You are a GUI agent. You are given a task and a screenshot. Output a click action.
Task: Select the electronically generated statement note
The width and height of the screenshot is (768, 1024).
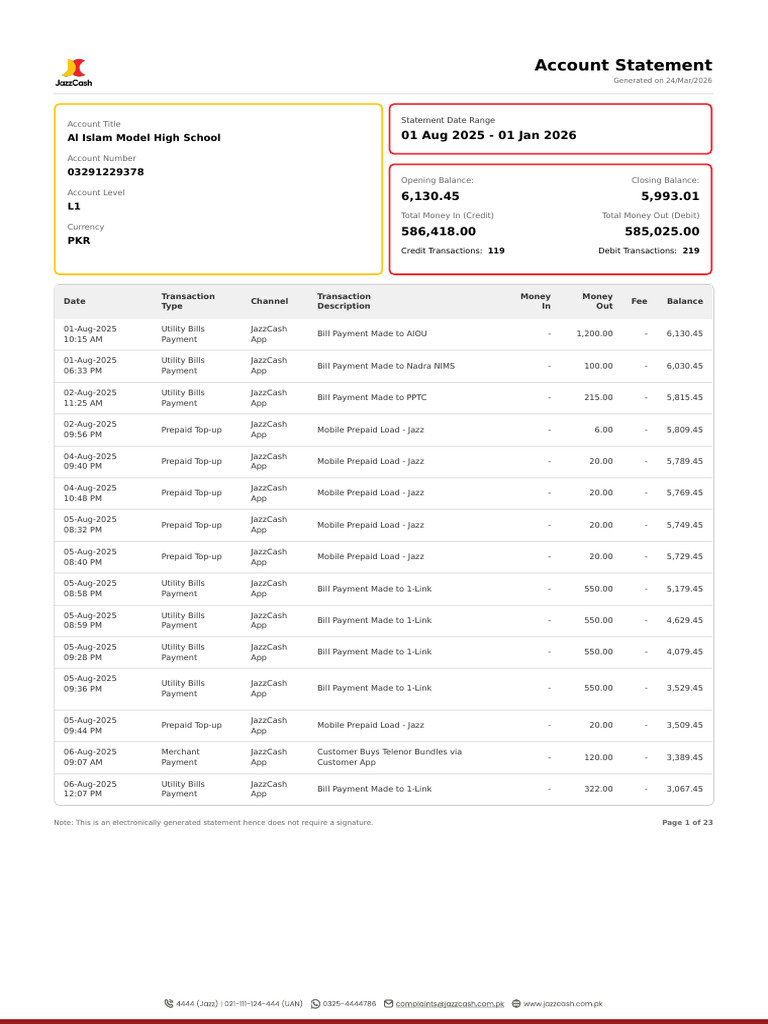click(214, 822)
